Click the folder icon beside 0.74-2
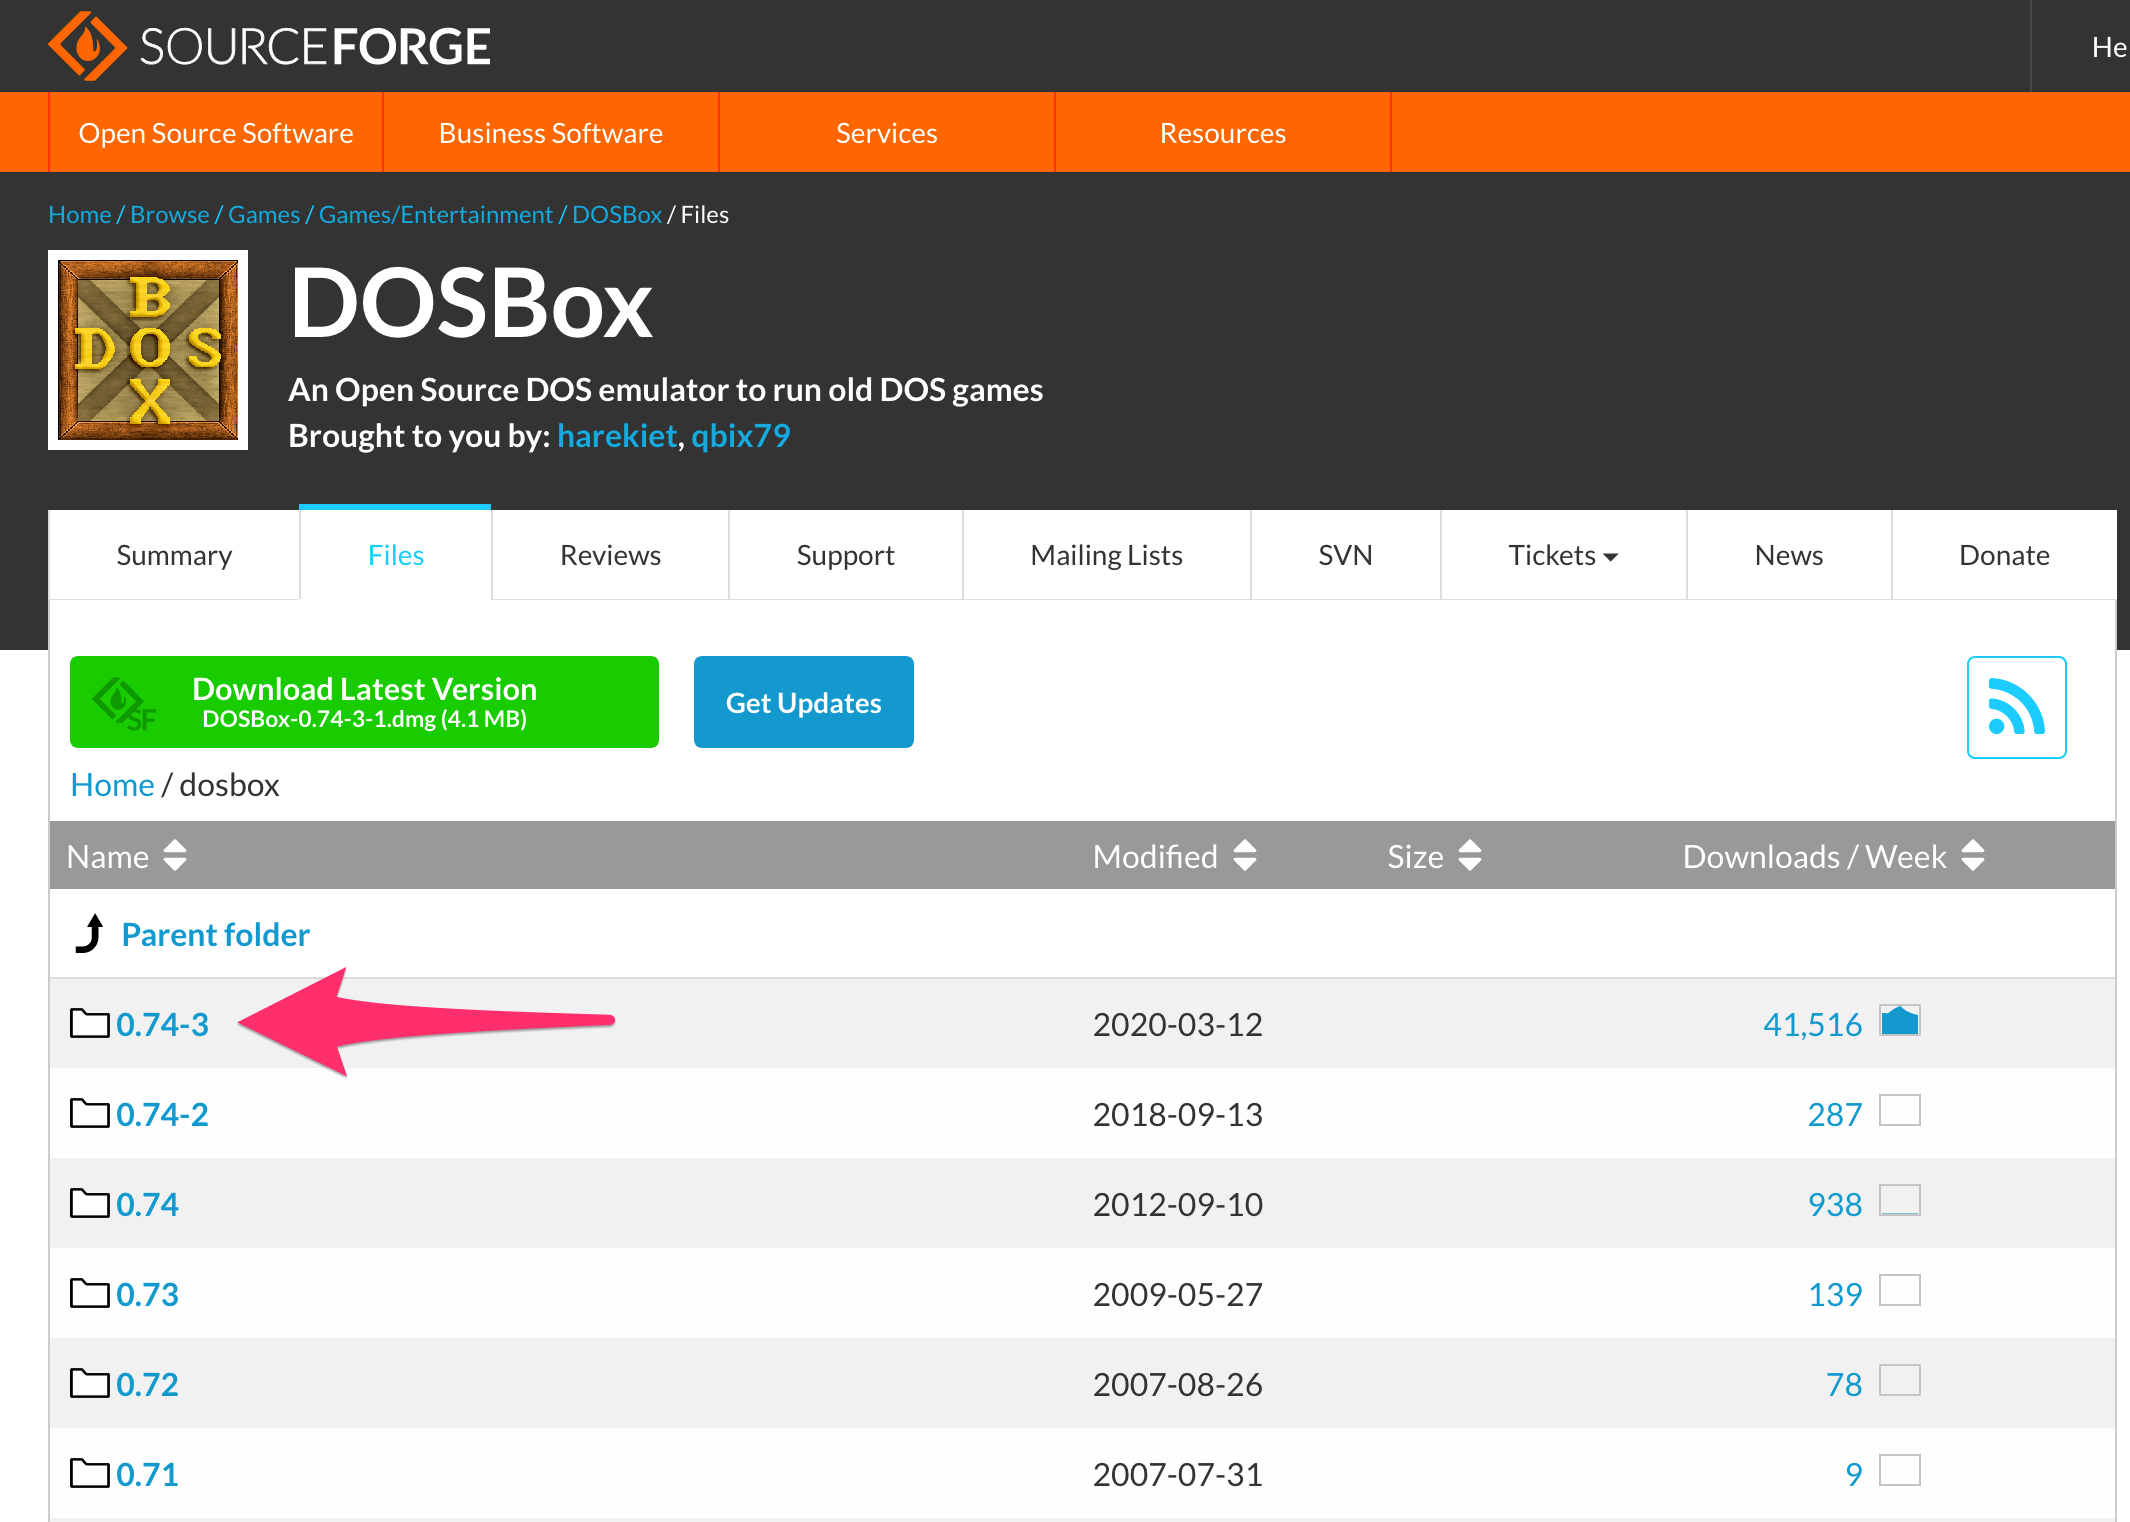Image resolution: width=2130 pixels, height=1522 pixels. pyautogui.click(x=89, y=1113)
